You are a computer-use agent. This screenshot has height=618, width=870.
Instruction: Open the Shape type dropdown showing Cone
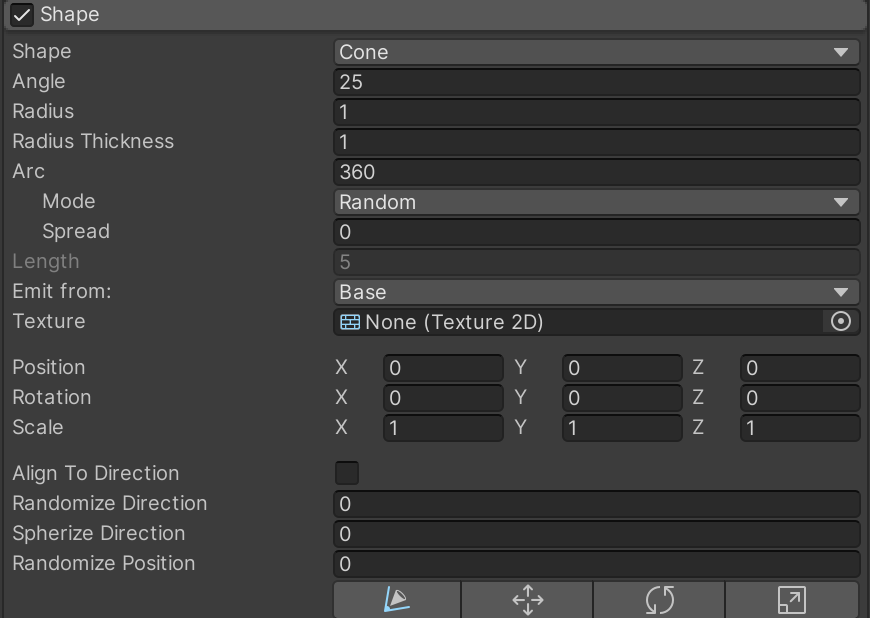pos(596,52)
